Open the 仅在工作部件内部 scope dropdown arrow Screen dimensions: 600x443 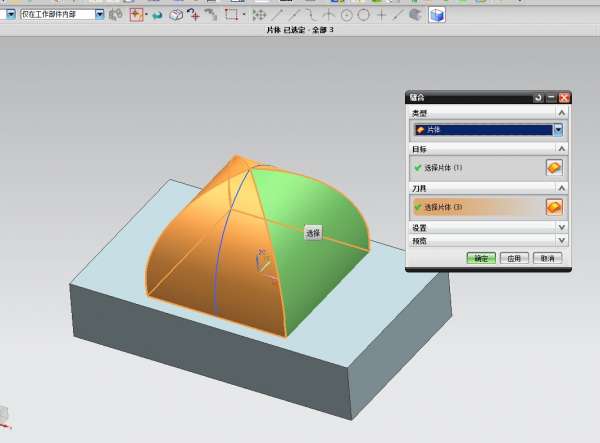pyautogui.click(x=99, y=15)
